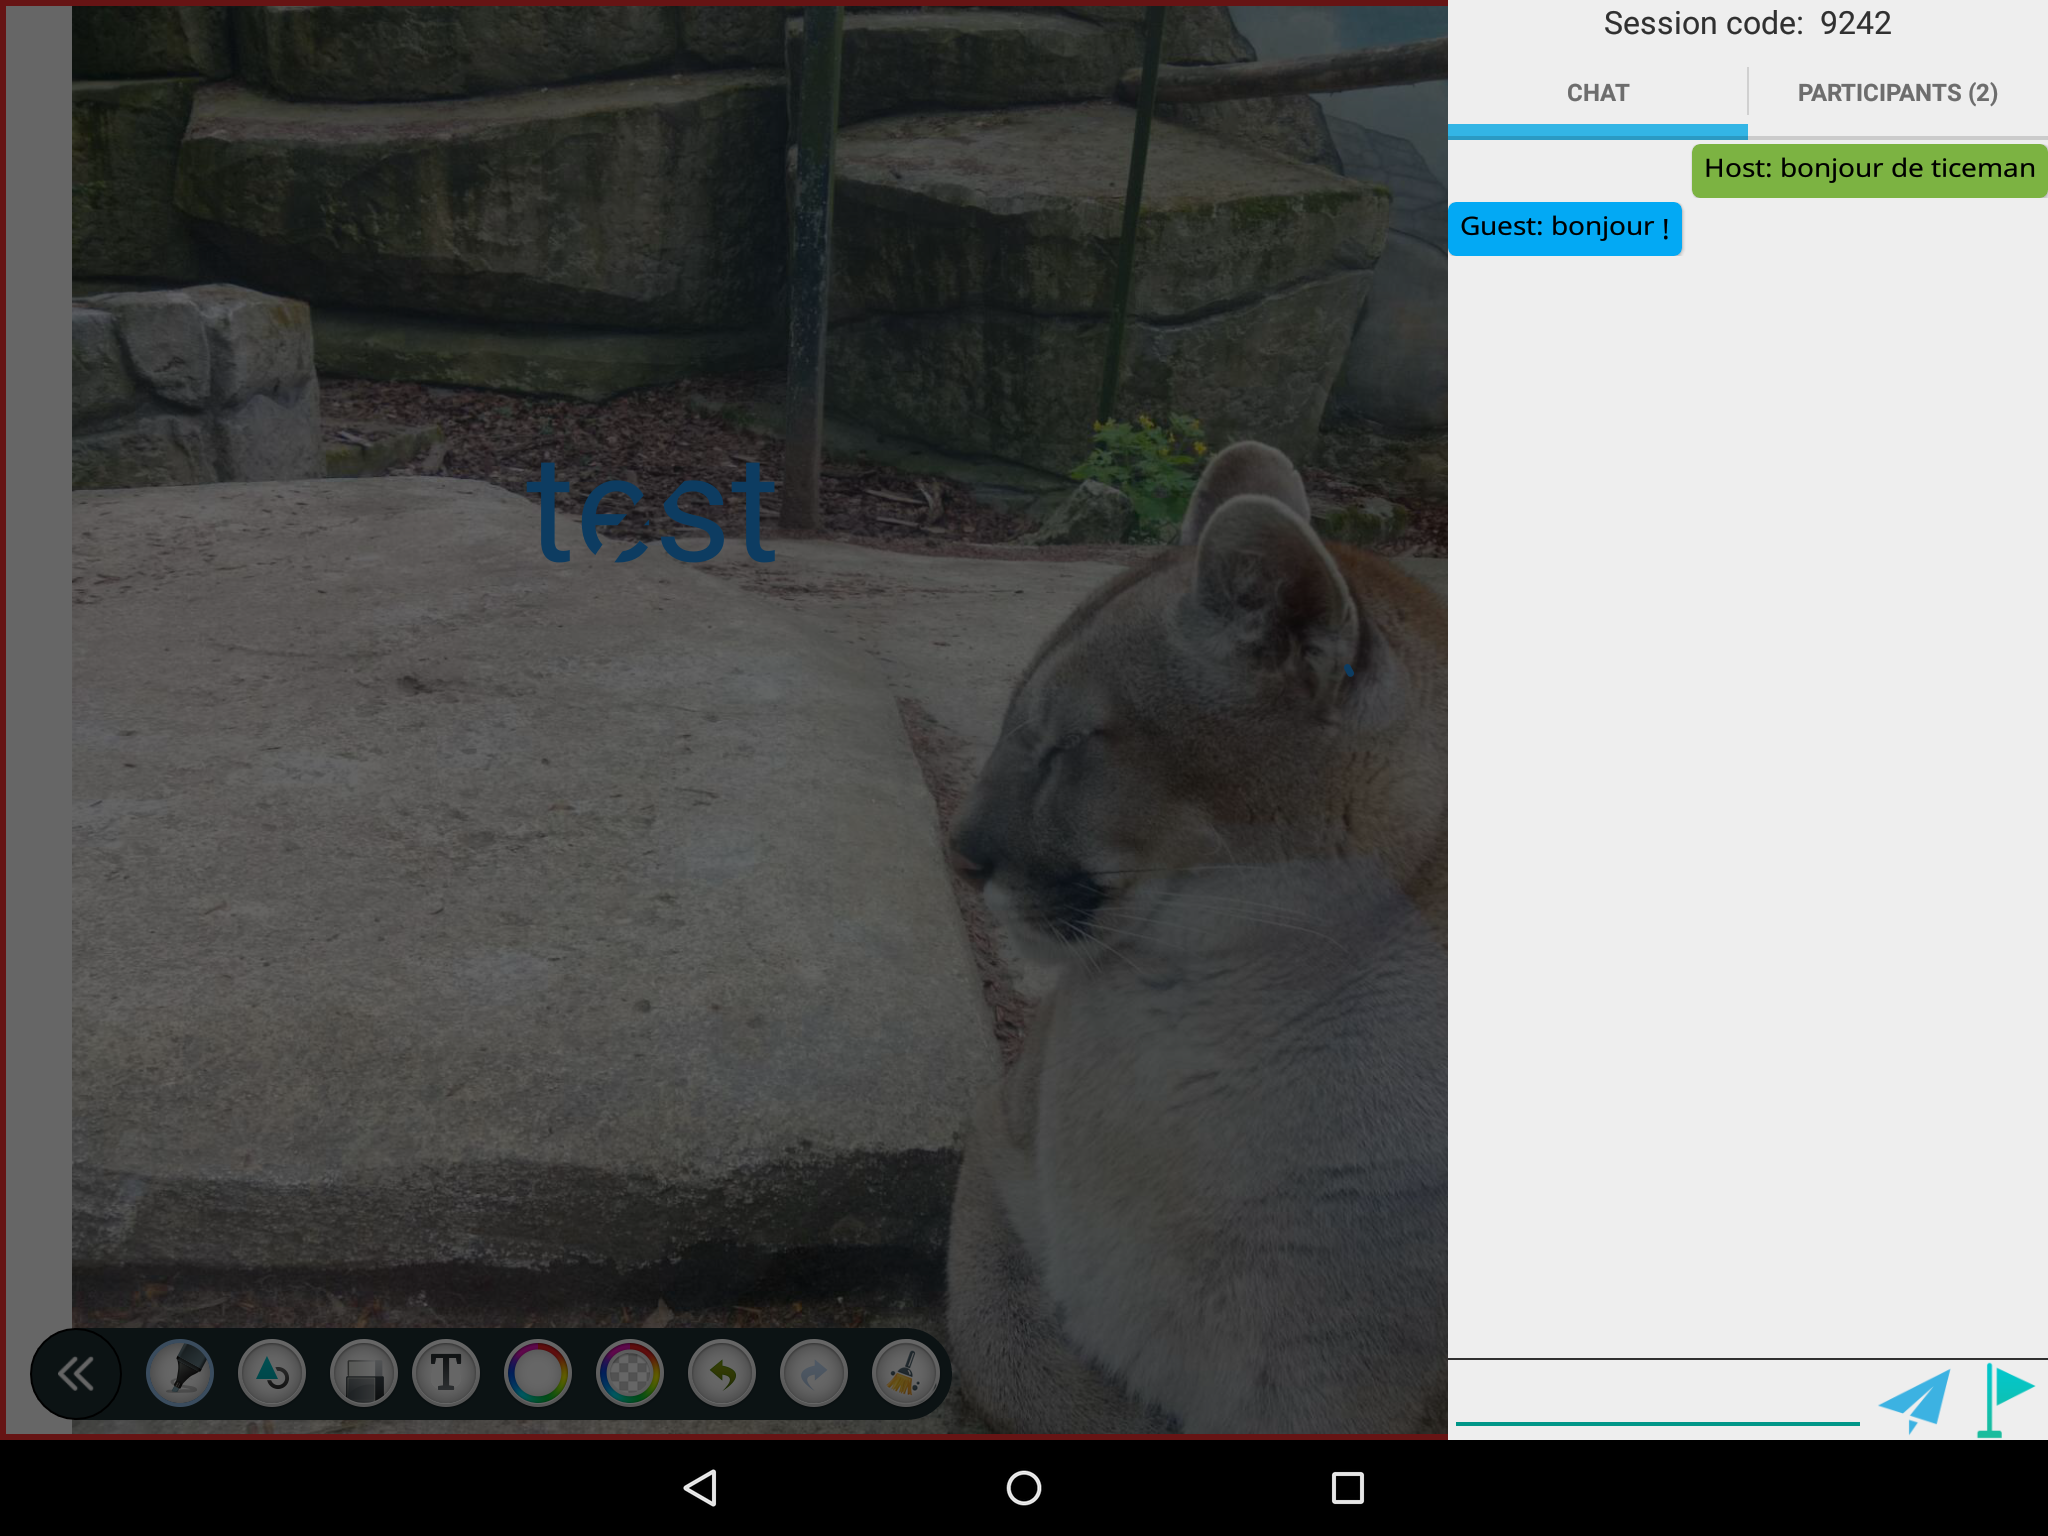
Task: Clear the canvas with broom icon
Action: [906, 1374]
